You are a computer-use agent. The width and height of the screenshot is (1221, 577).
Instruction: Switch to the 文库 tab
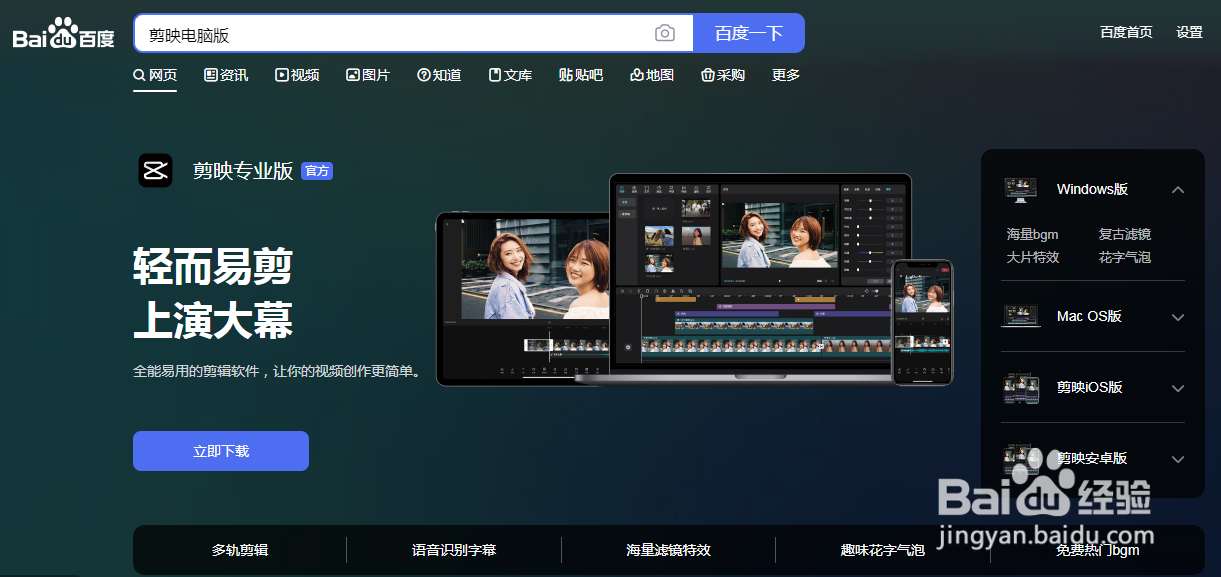(510, 75)
